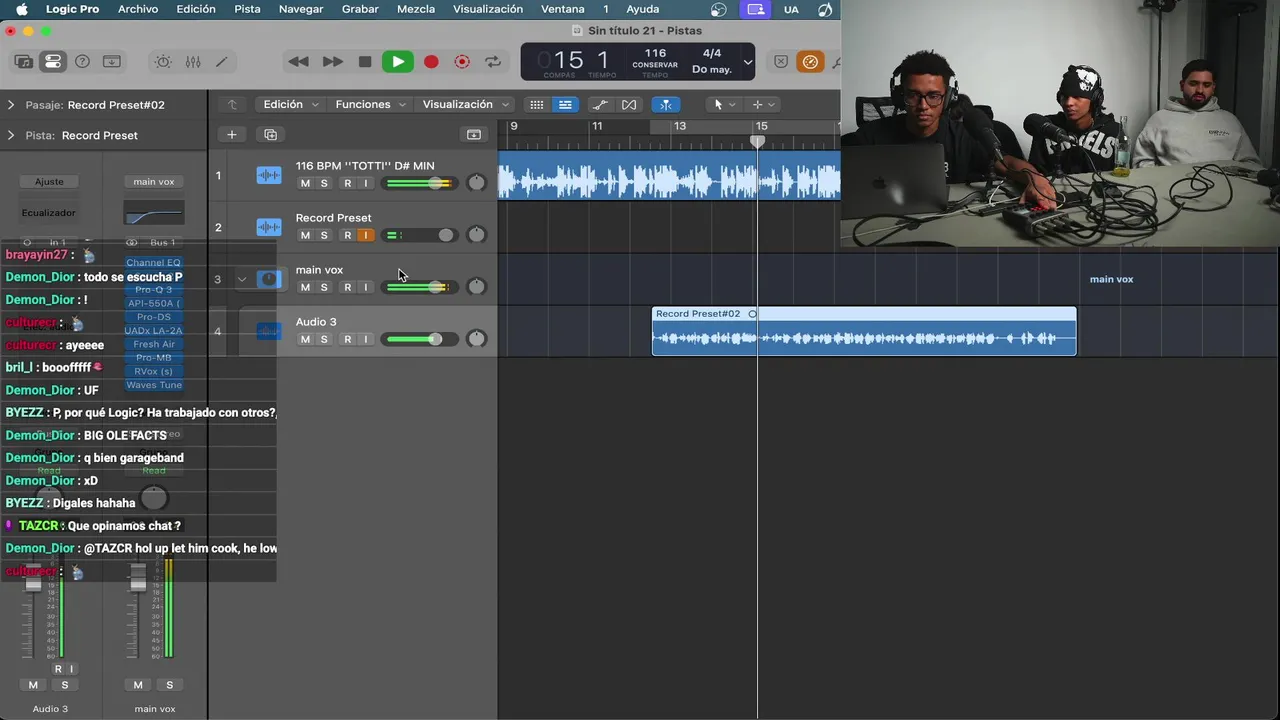
Task: Click volume slider on Record Preset track
Action: [420, 235]
